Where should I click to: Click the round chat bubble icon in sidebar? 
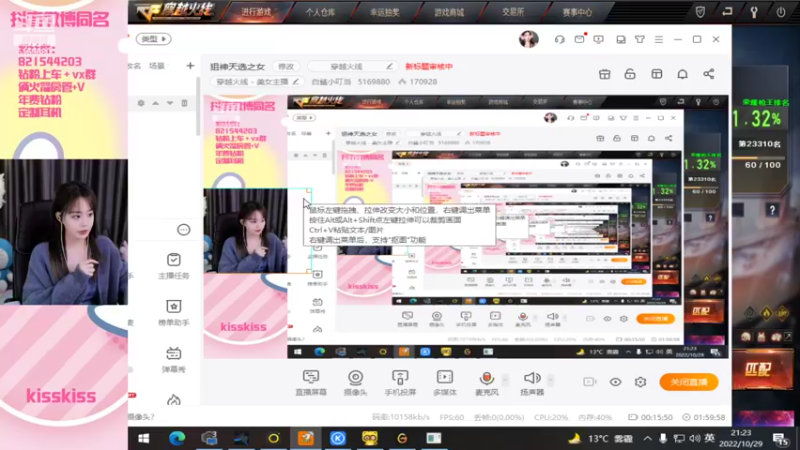(184, 230)
